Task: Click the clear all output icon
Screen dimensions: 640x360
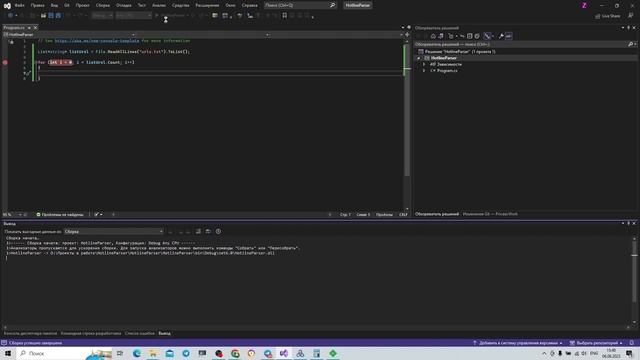Action: pos(198,231)
